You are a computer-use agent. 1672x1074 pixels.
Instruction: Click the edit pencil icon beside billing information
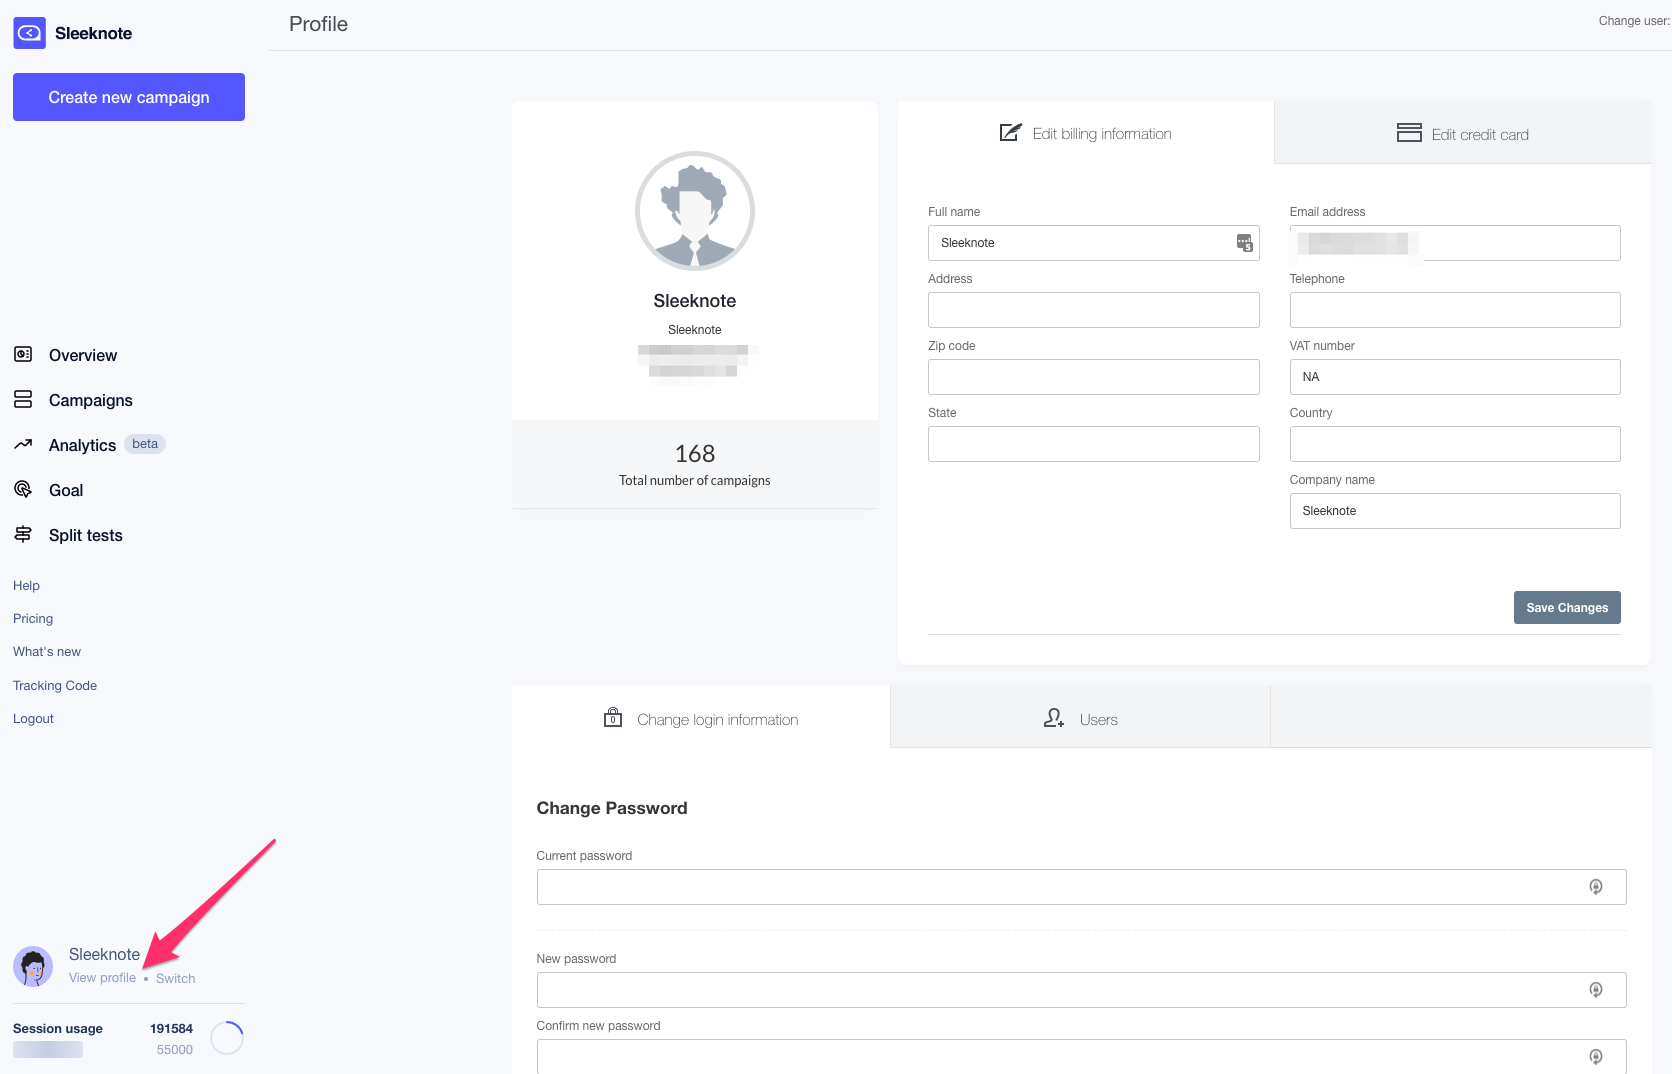pos(1010,132)
